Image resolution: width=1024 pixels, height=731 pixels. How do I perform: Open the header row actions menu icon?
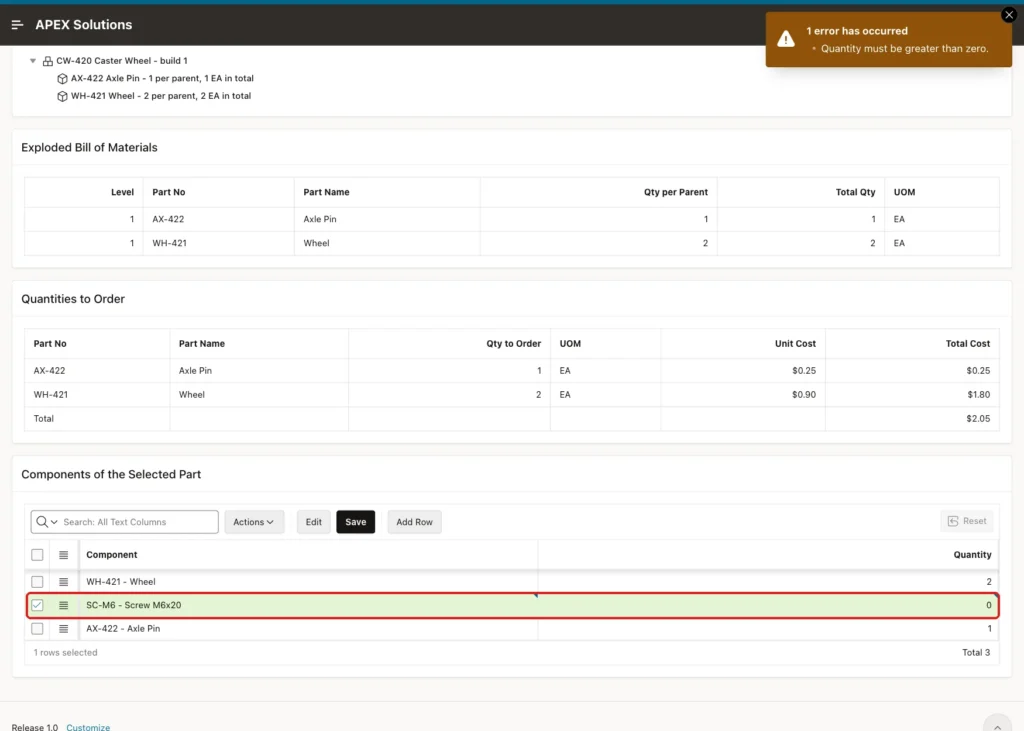click(x=63, y=555)
